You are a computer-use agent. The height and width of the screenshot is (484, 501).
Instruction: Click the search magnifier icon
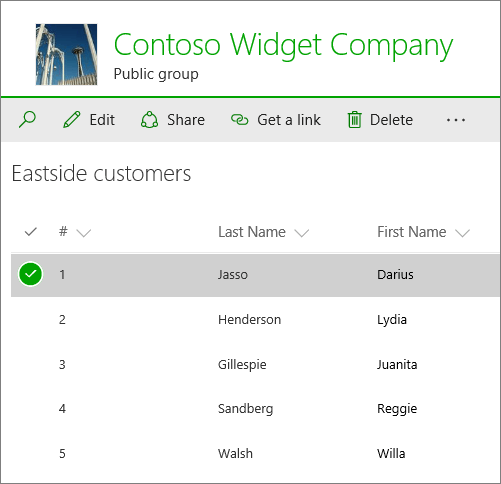tap(27, 120)
